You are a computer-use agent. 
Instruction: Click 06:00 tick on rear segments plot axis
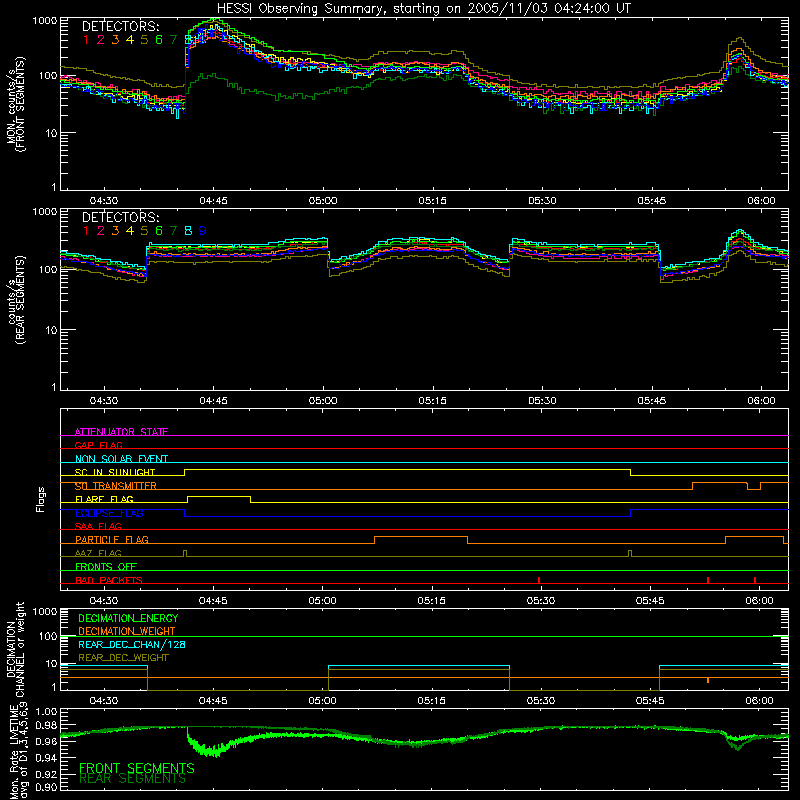click(761, 401)
